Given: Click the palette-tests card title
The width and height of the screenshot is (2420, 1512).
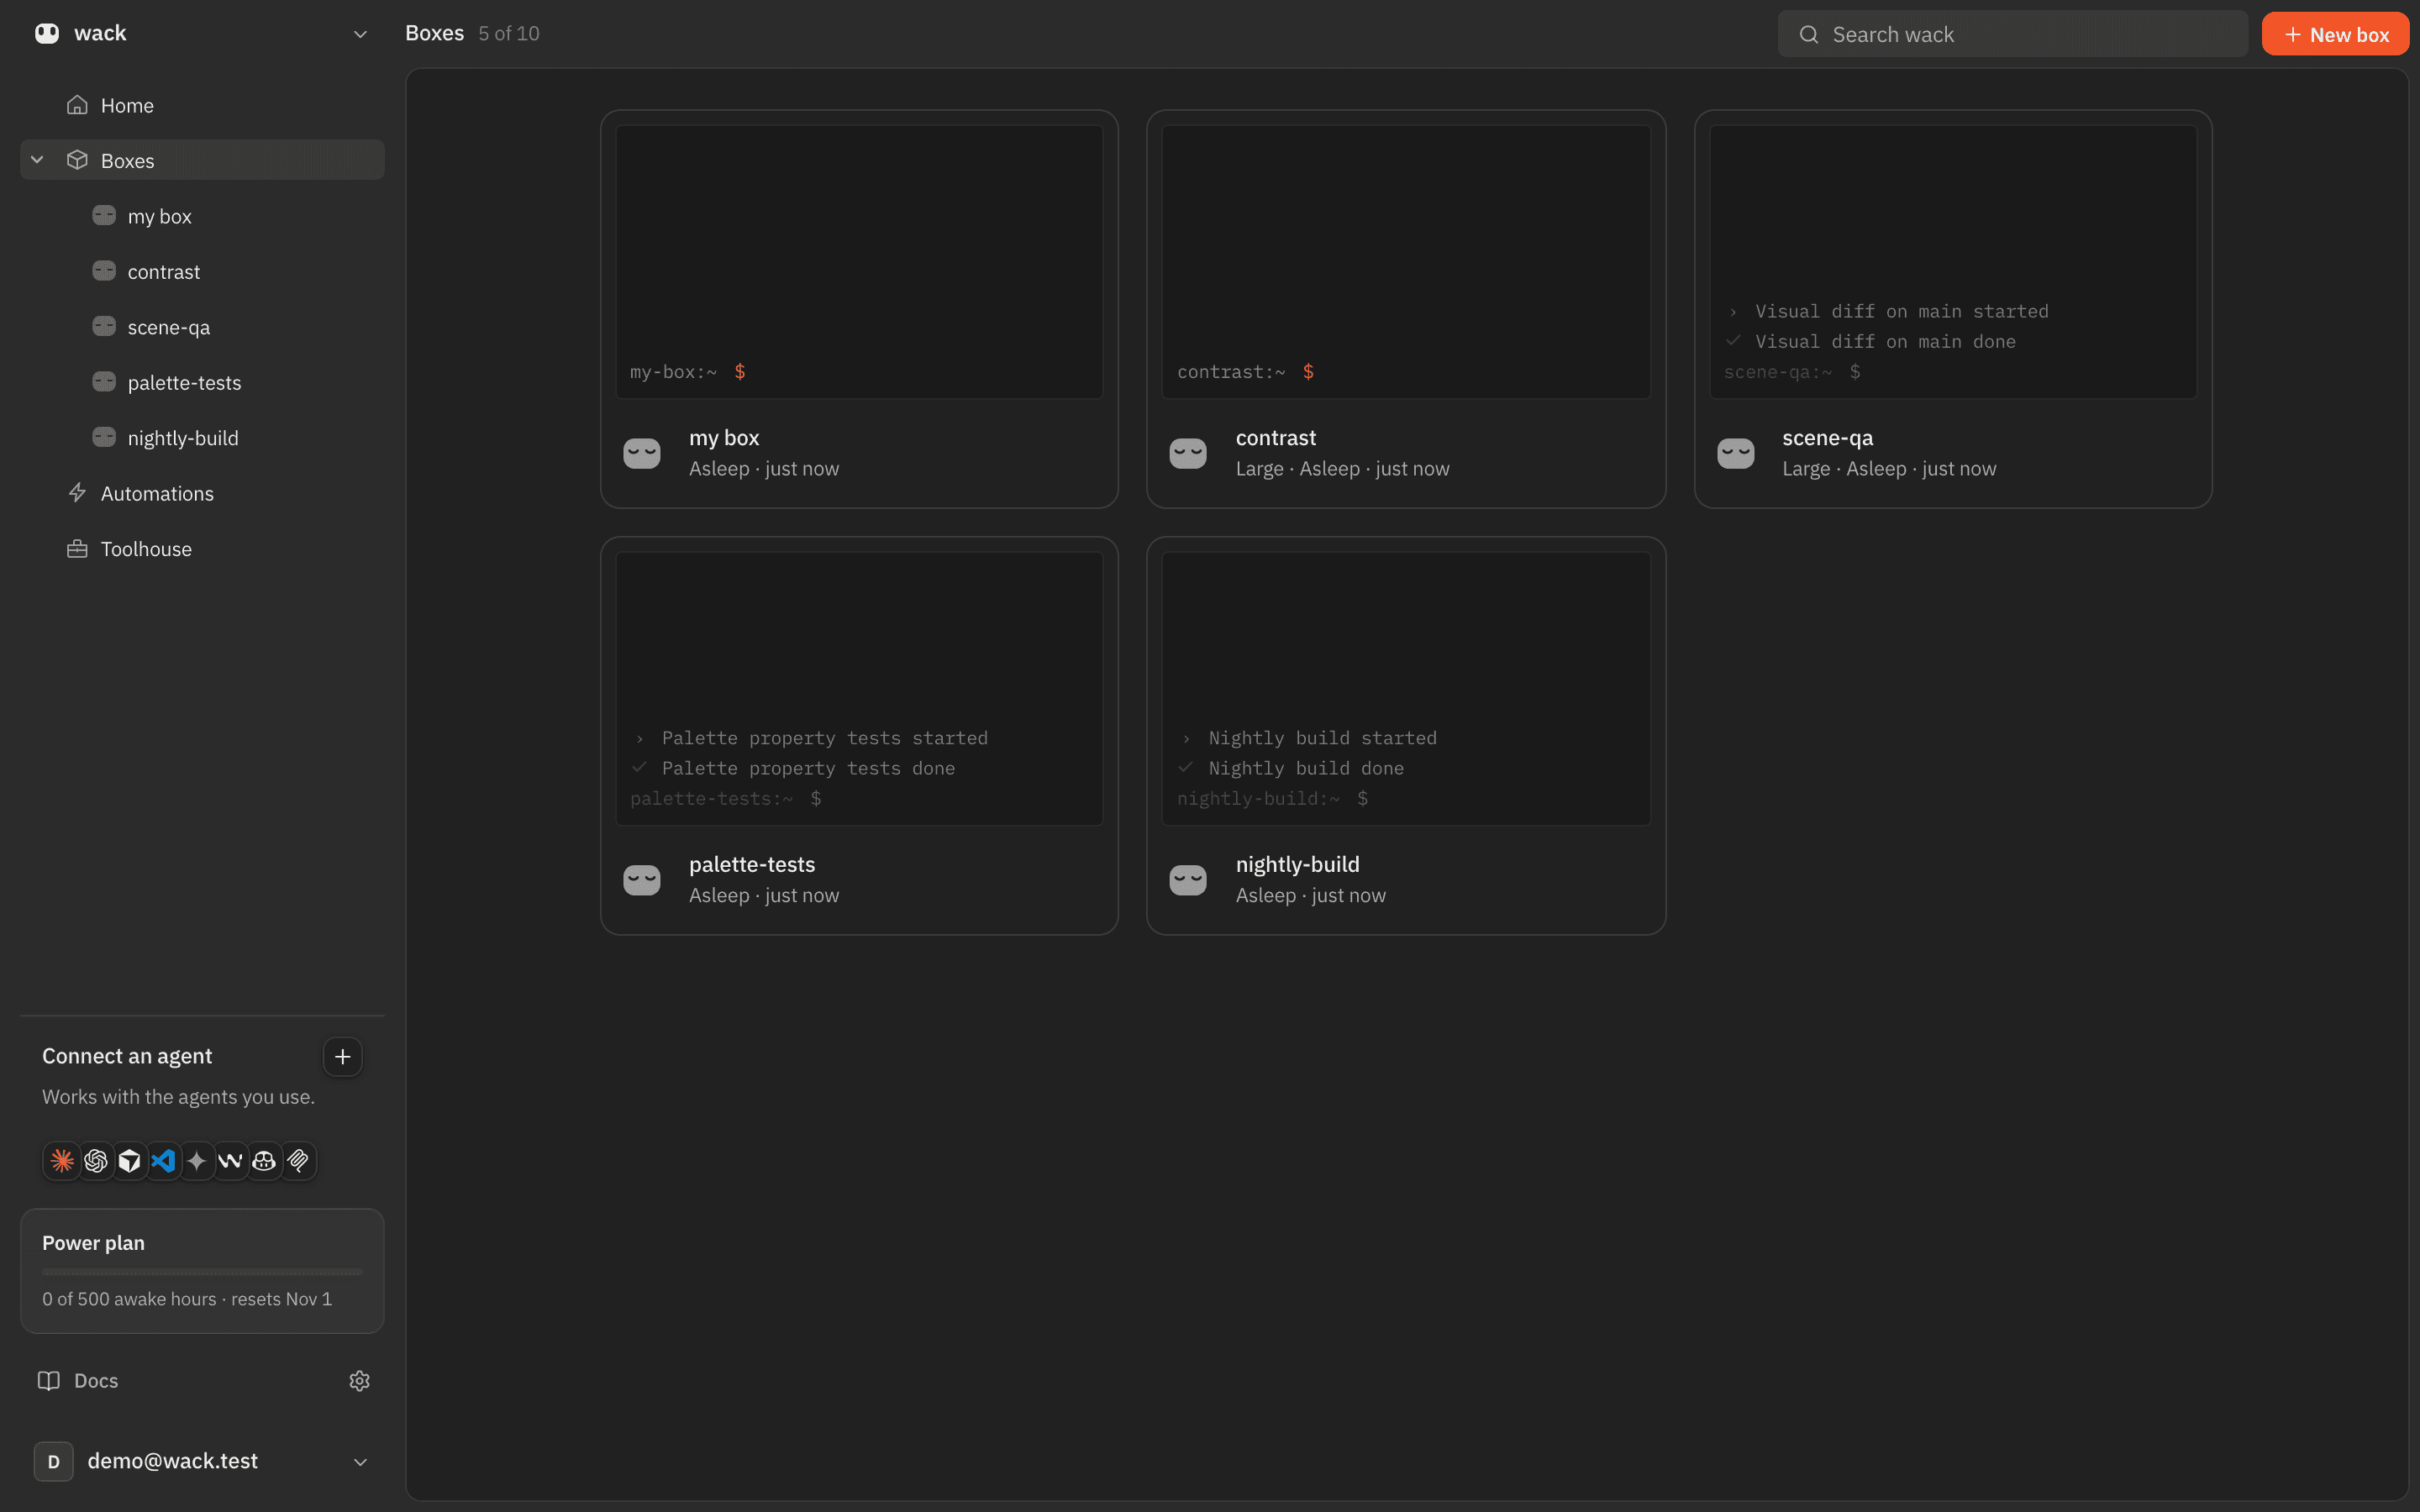Looking at the screenshot, I should [x=752, y=865].
